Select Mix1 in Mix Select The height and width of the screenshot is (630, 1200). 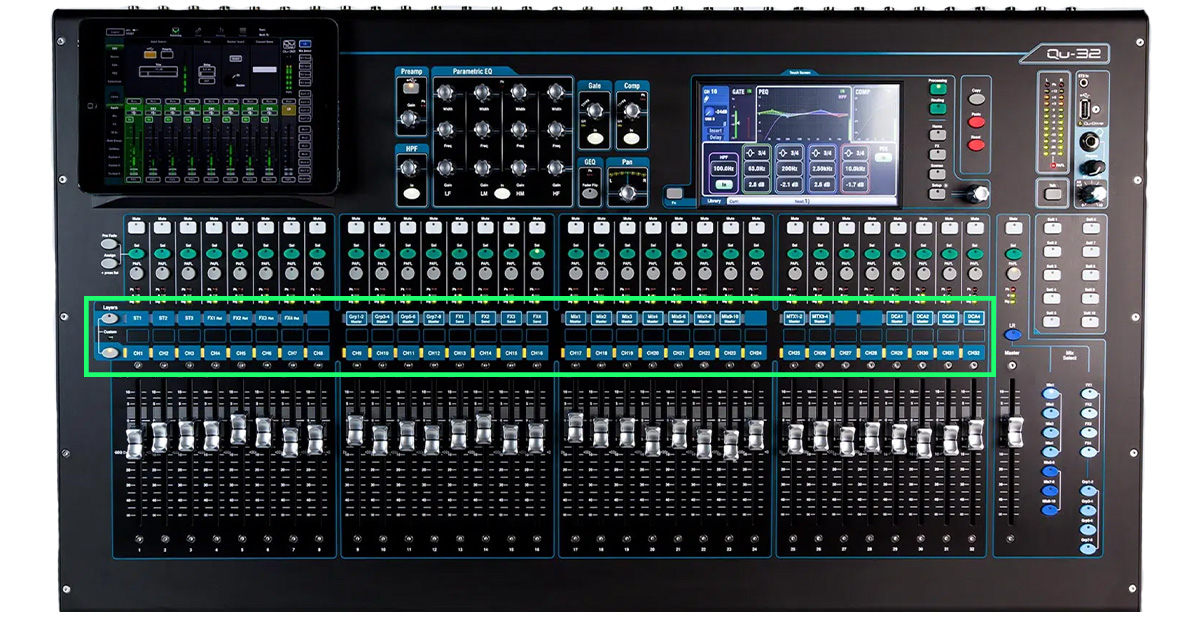(x=1050, y=393)
